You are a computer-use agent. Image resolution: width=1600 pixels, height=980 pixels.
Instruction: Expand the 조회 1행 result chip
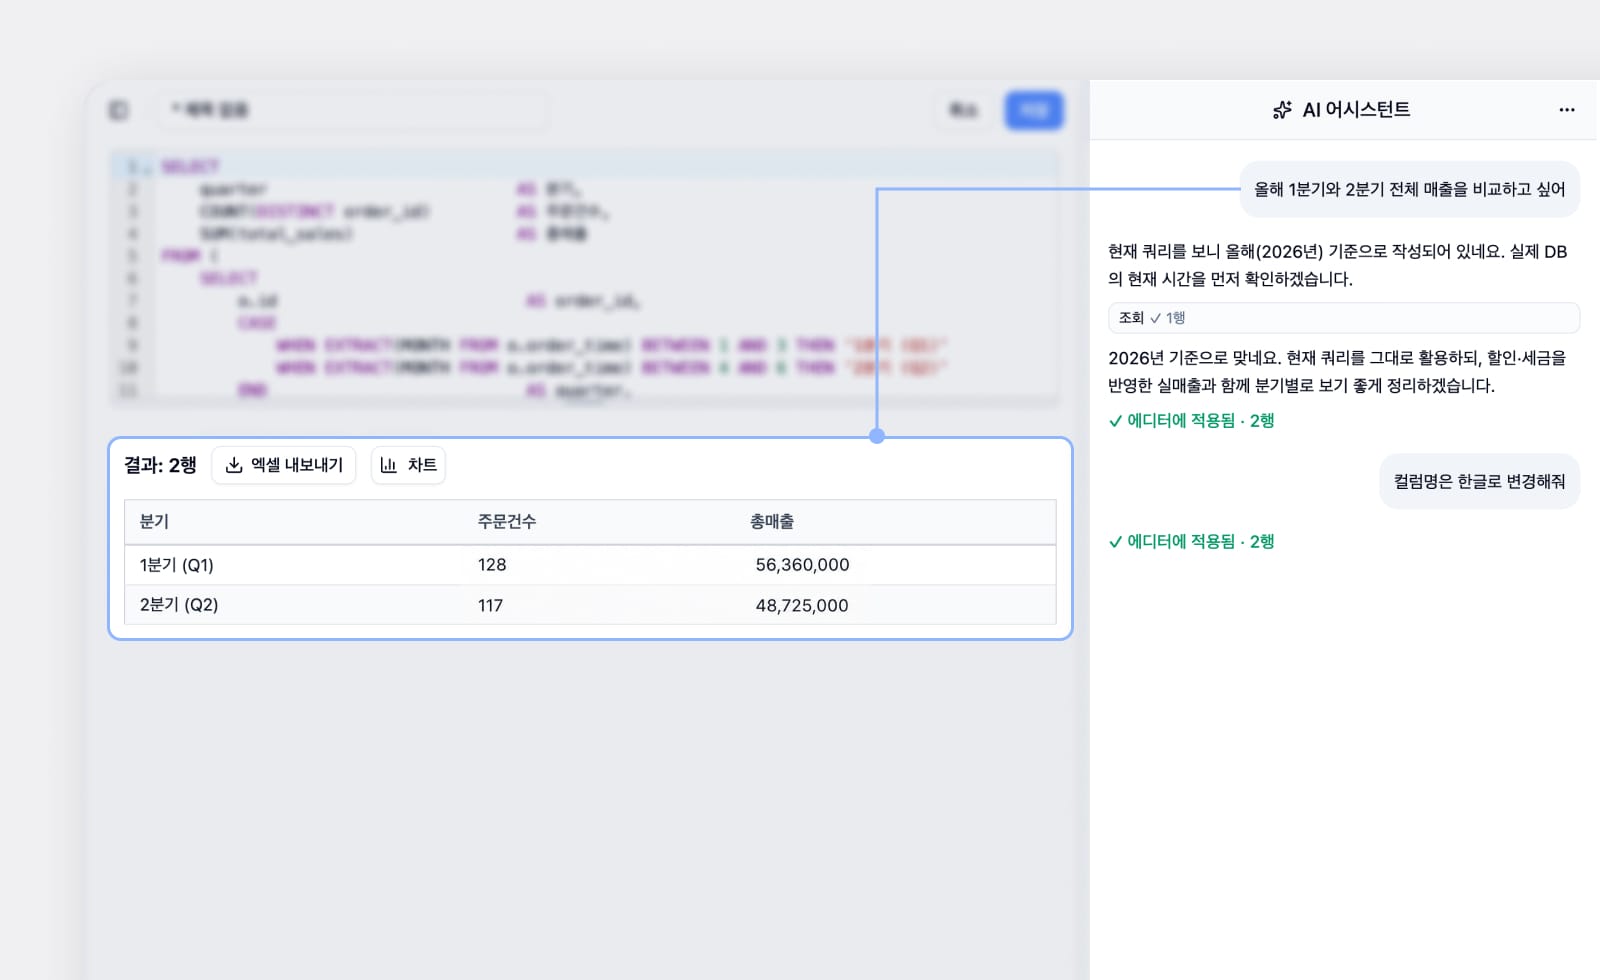[1343, 318]
